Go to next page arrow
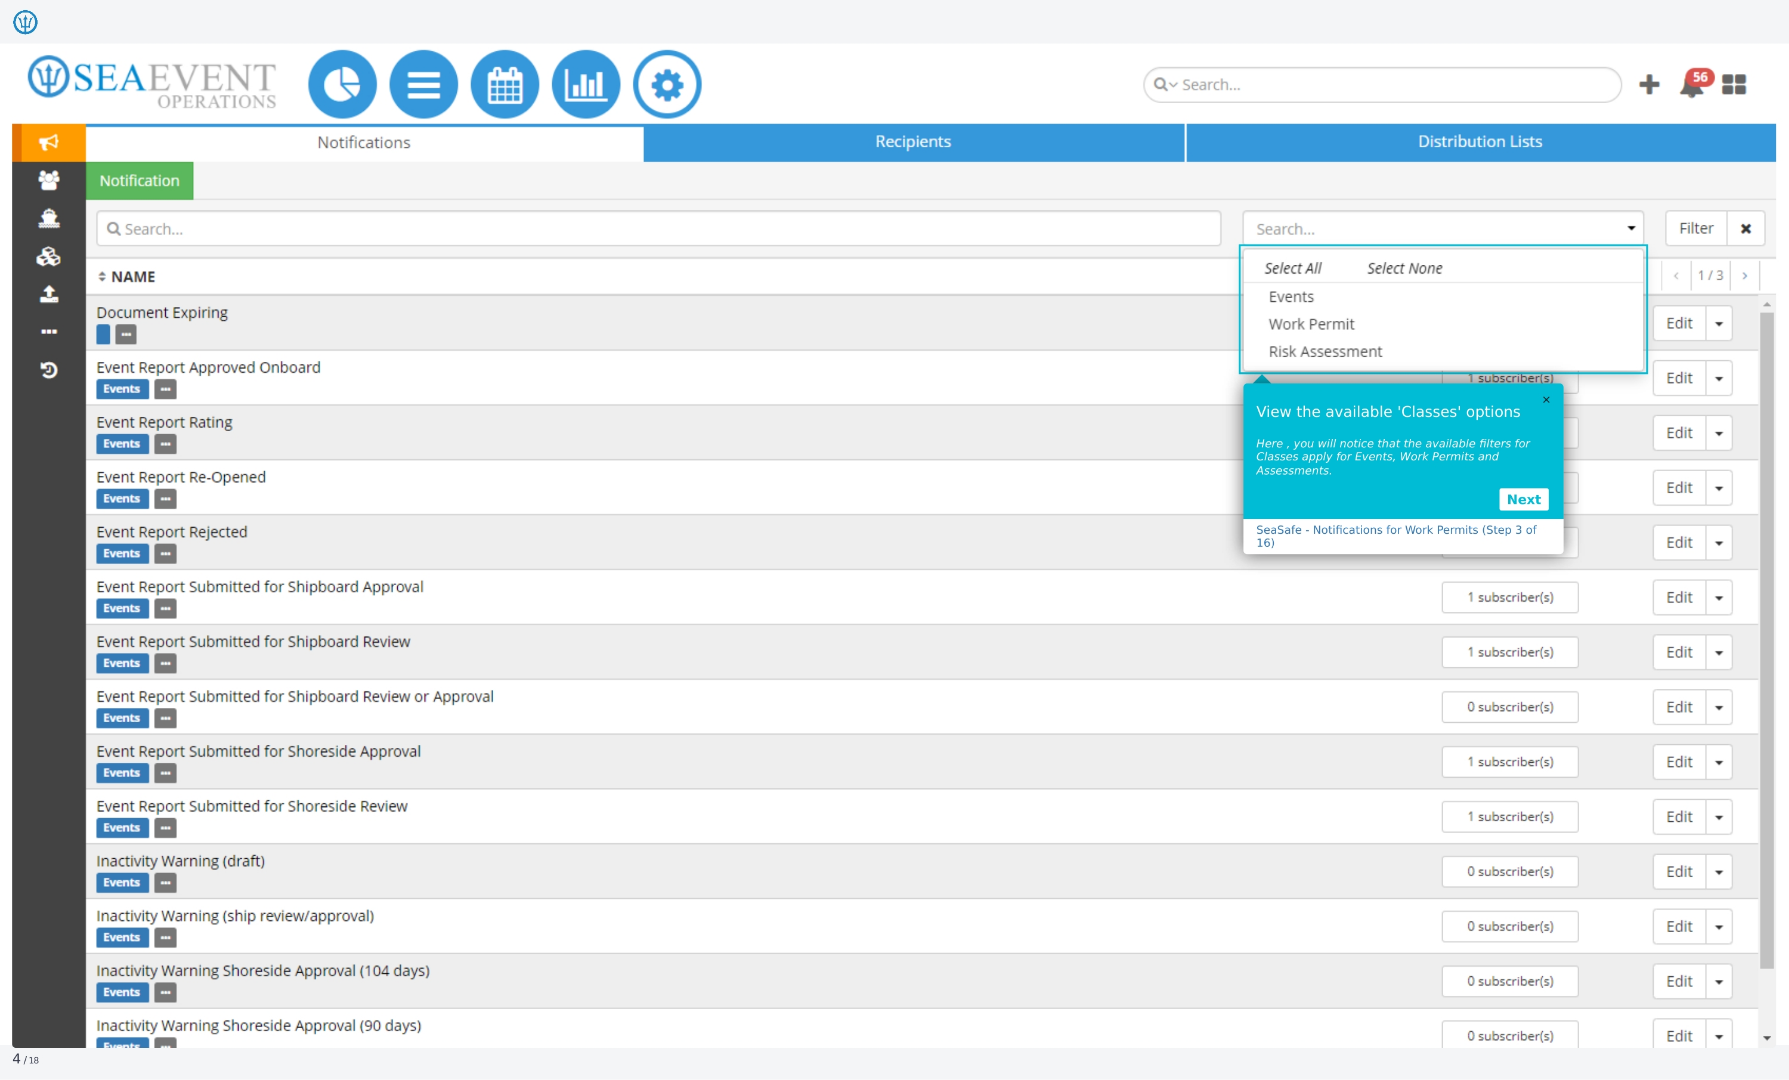The image size is (1789, 1080). 1745,275
